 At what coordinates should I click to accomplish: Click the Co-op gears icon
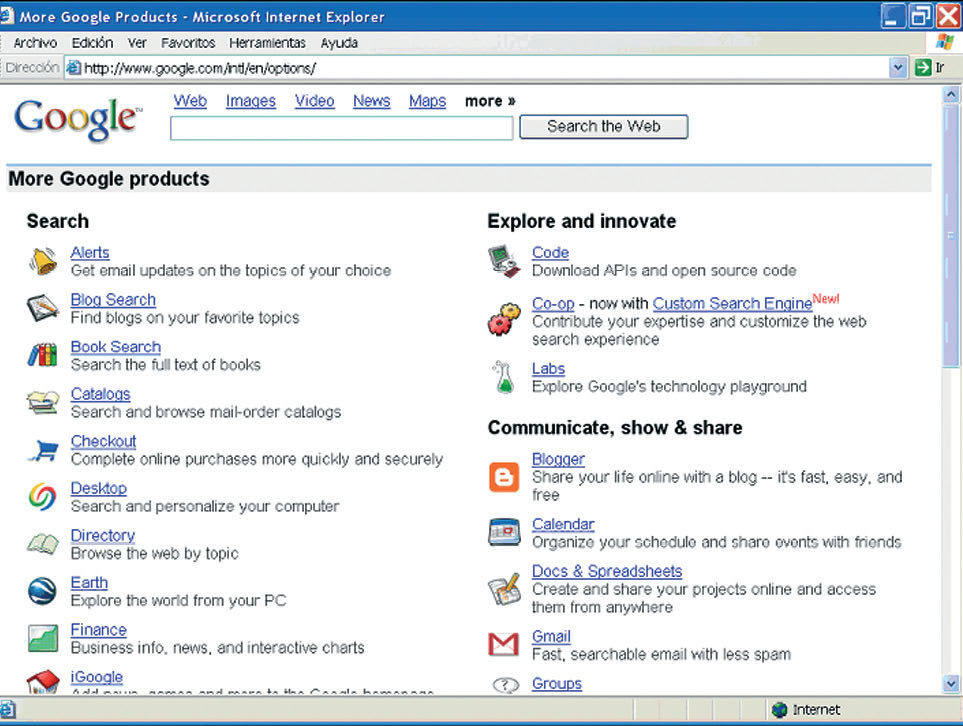pos(504,320)
